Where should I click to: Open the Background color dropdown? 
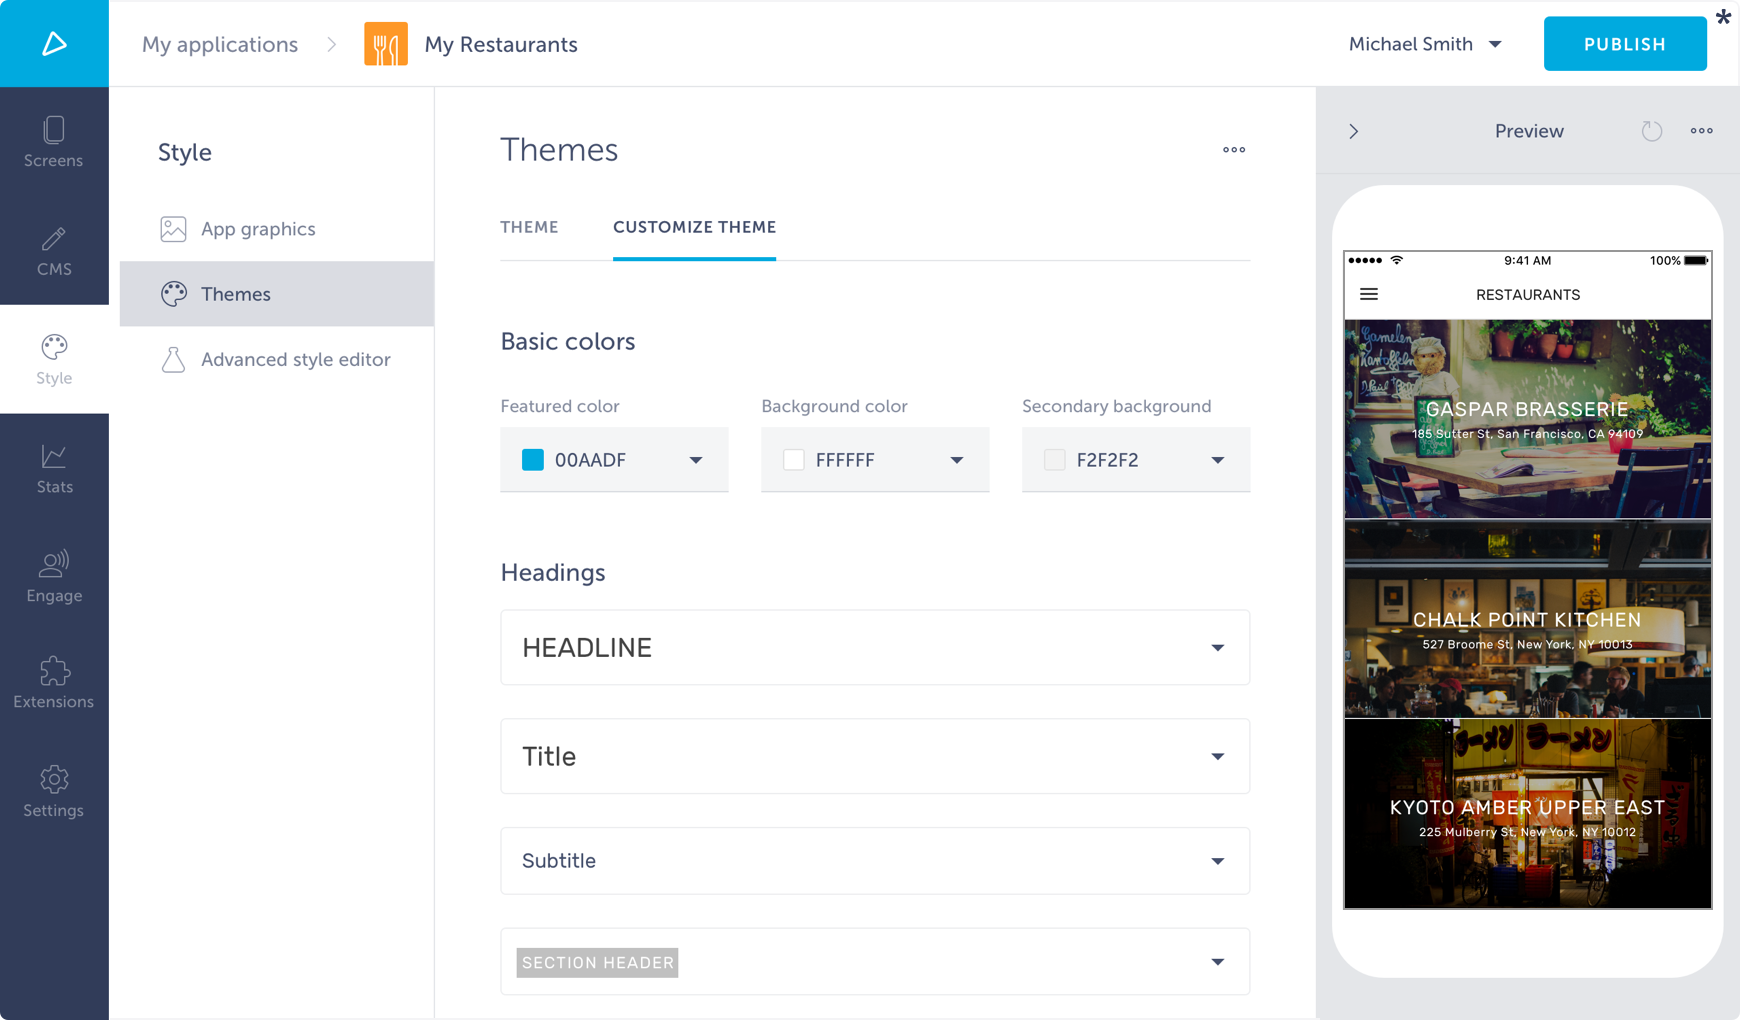[956, 460]
